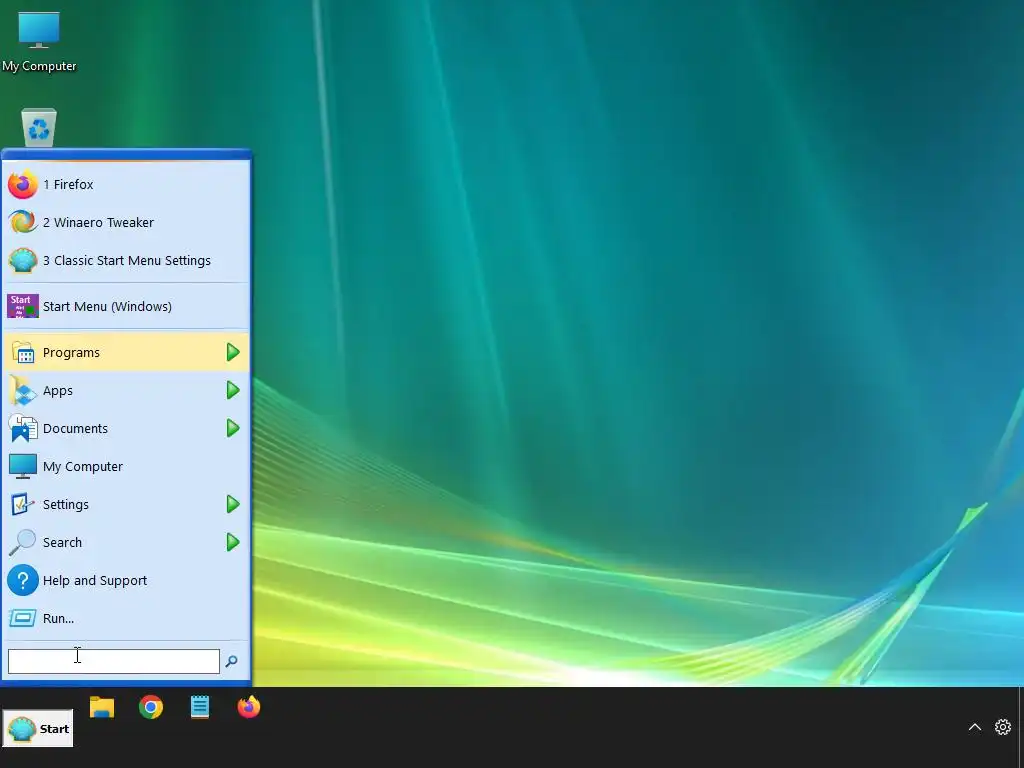Expand the Documents submenu arrow
This screenshot has width=1024, height=768.
[233, 428]
